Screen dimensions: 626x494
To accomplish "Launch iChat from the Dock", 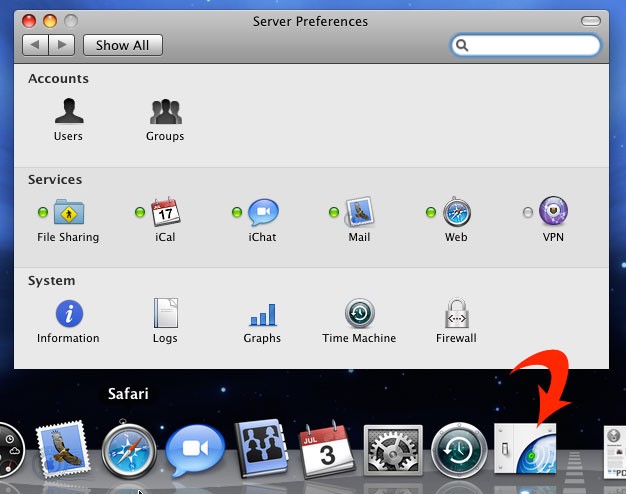I will coord(195,450).
